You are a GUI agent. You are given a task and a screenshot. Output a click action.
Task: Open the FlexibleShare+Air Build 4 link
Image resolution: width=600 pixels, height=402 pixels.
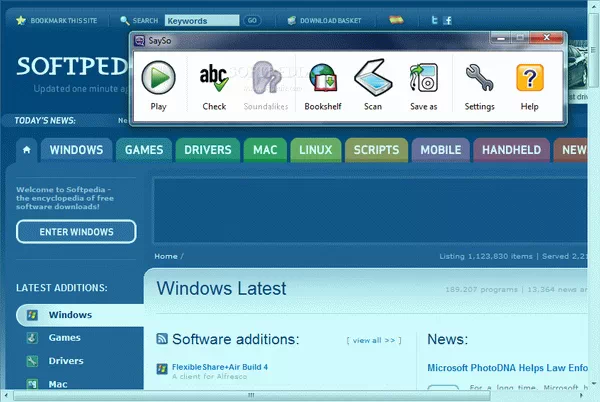[219, 367]
